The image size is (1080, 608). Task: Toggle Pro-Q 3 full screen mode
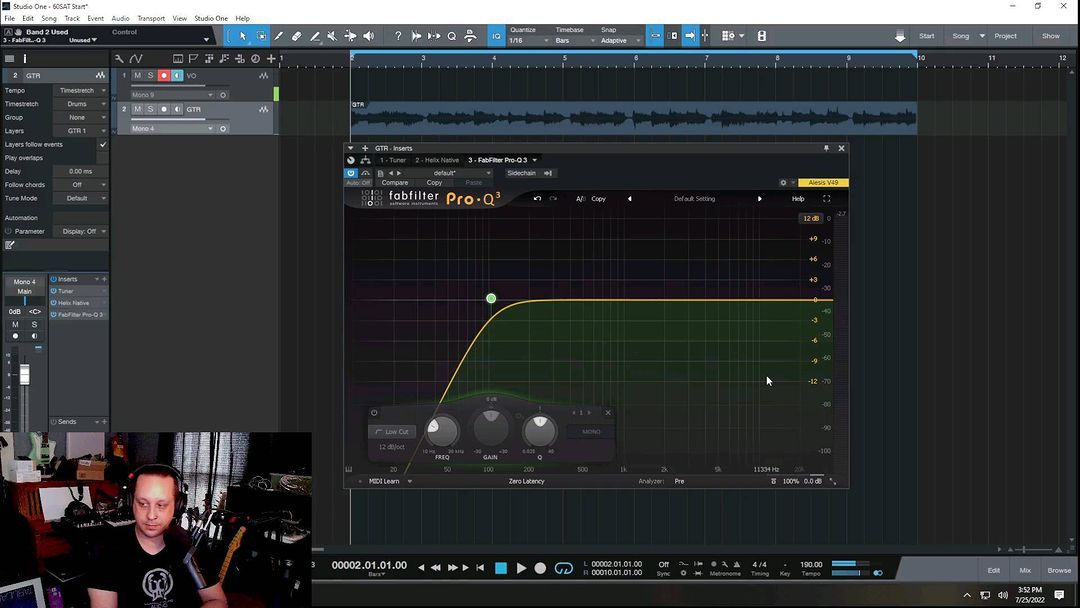coord(826,198)
